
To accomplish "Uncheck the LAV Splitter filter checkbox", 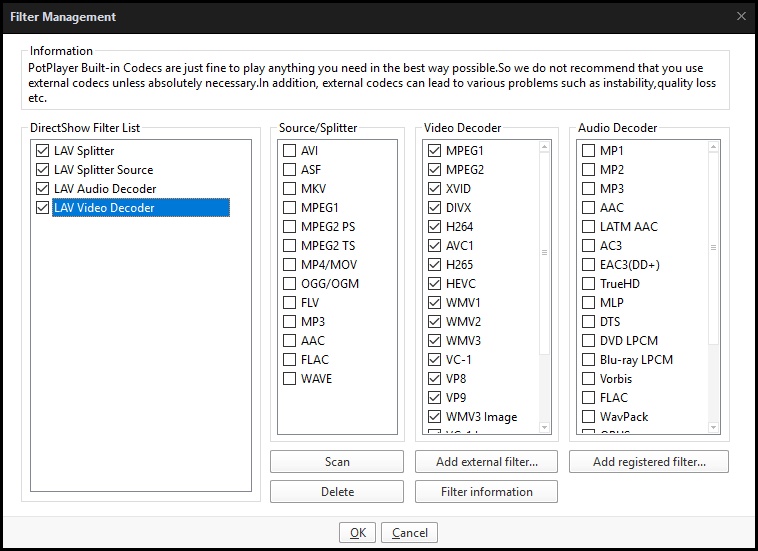I will tap(43, 151).
